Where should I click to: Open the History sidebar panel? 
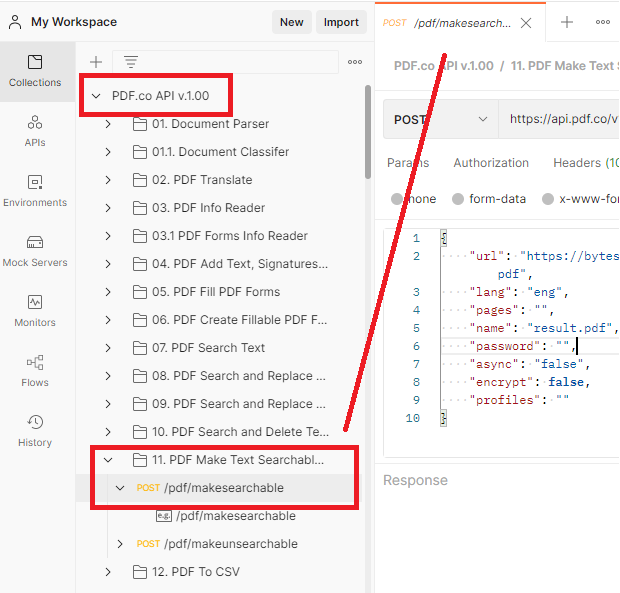[x=35, y=431]
